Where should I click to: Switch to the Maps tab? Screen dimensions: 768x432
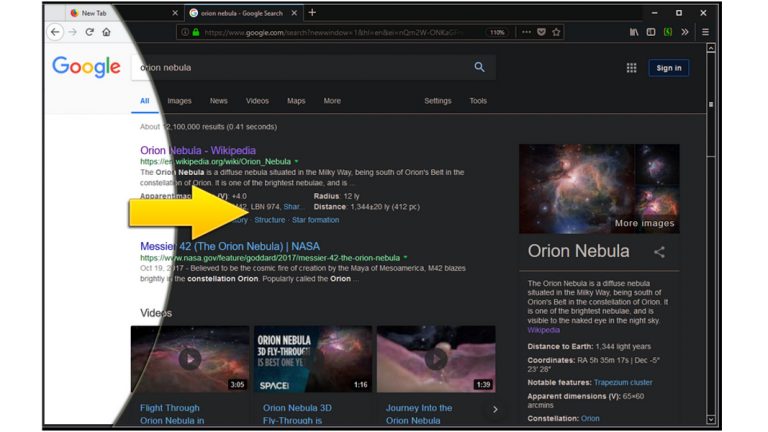[x=296, y=101]
